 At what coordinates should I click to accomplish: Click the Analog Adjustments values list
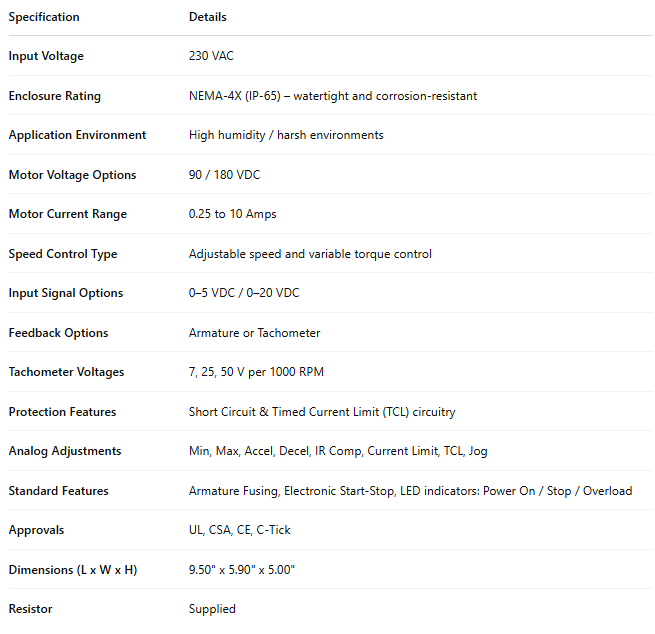(338, 451)
